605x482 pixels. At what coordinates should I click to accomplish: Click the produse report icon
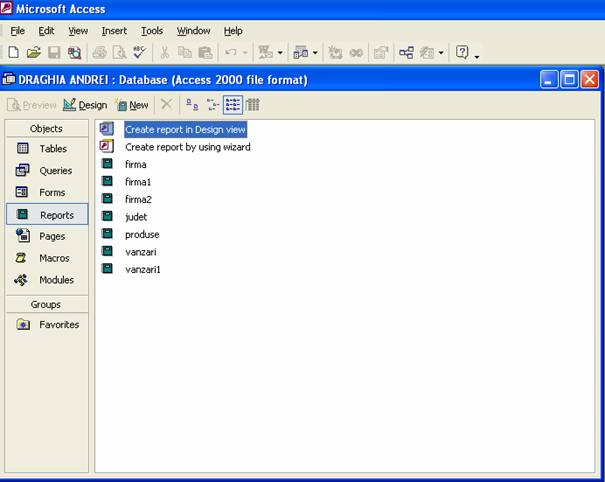point(106,234)
